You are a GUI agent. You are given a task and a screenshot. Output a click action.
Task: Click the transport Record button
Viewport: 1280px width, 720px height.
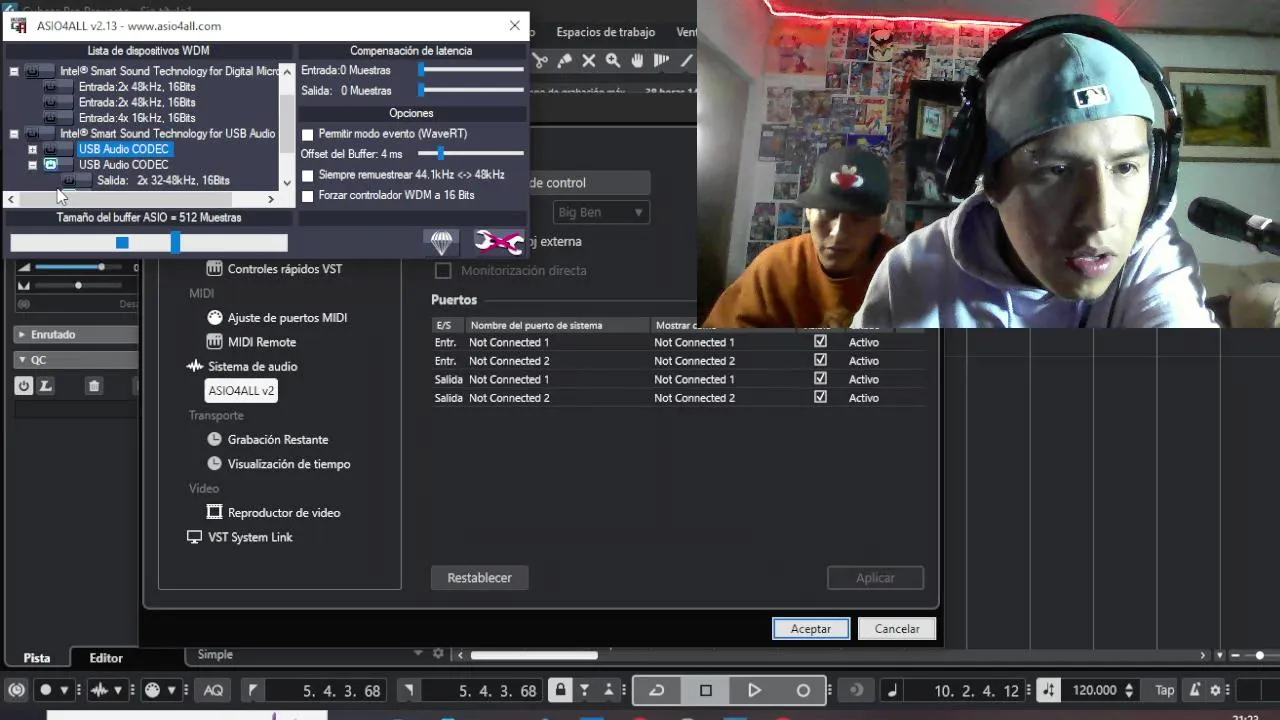[802, 690]
